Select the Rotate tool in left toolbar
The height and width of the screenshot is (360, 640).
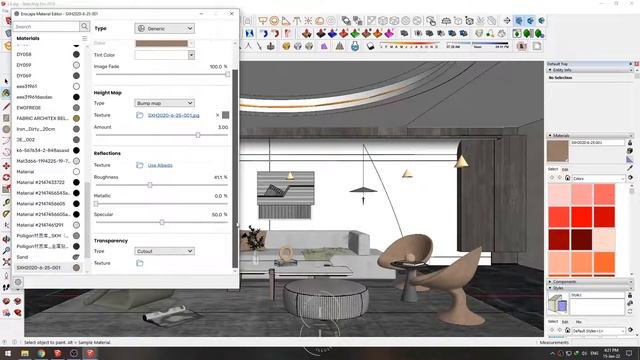point(6,178)
